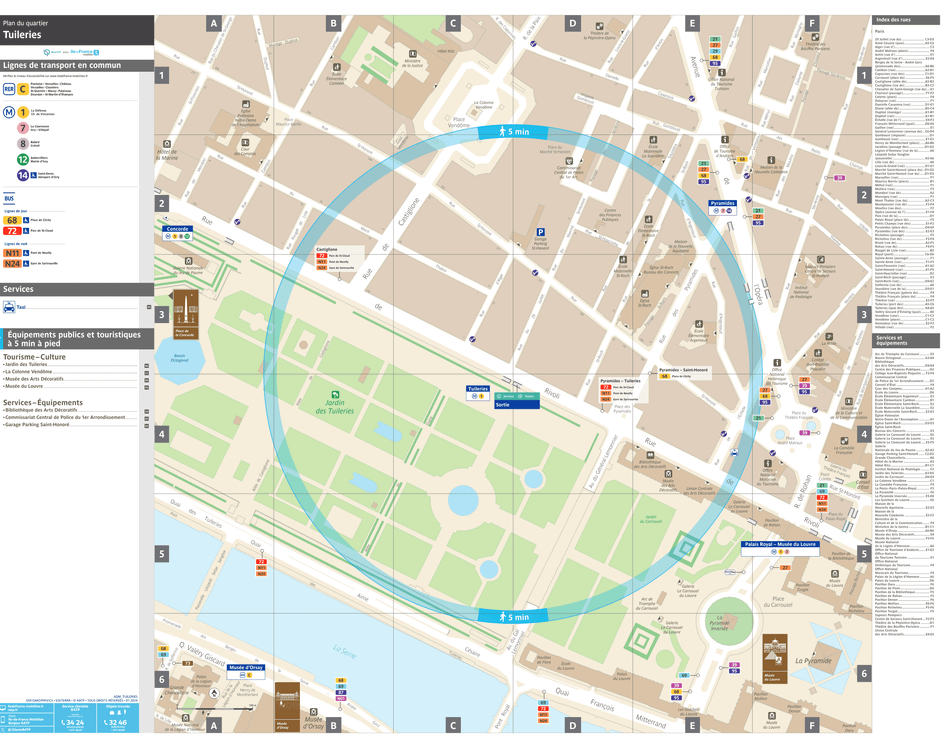Click the Metro line 1 icon
Viewport: 944px width, 748px height.
point(22,112)
